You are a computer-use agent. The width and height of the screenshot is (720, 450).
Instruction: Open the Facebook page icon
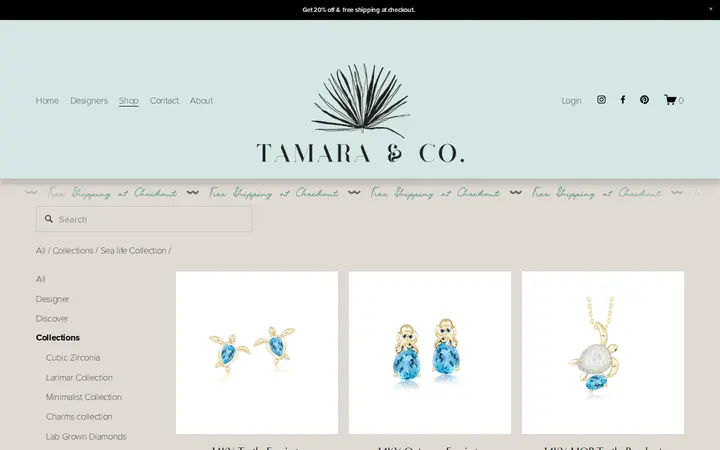click(623, 100)
